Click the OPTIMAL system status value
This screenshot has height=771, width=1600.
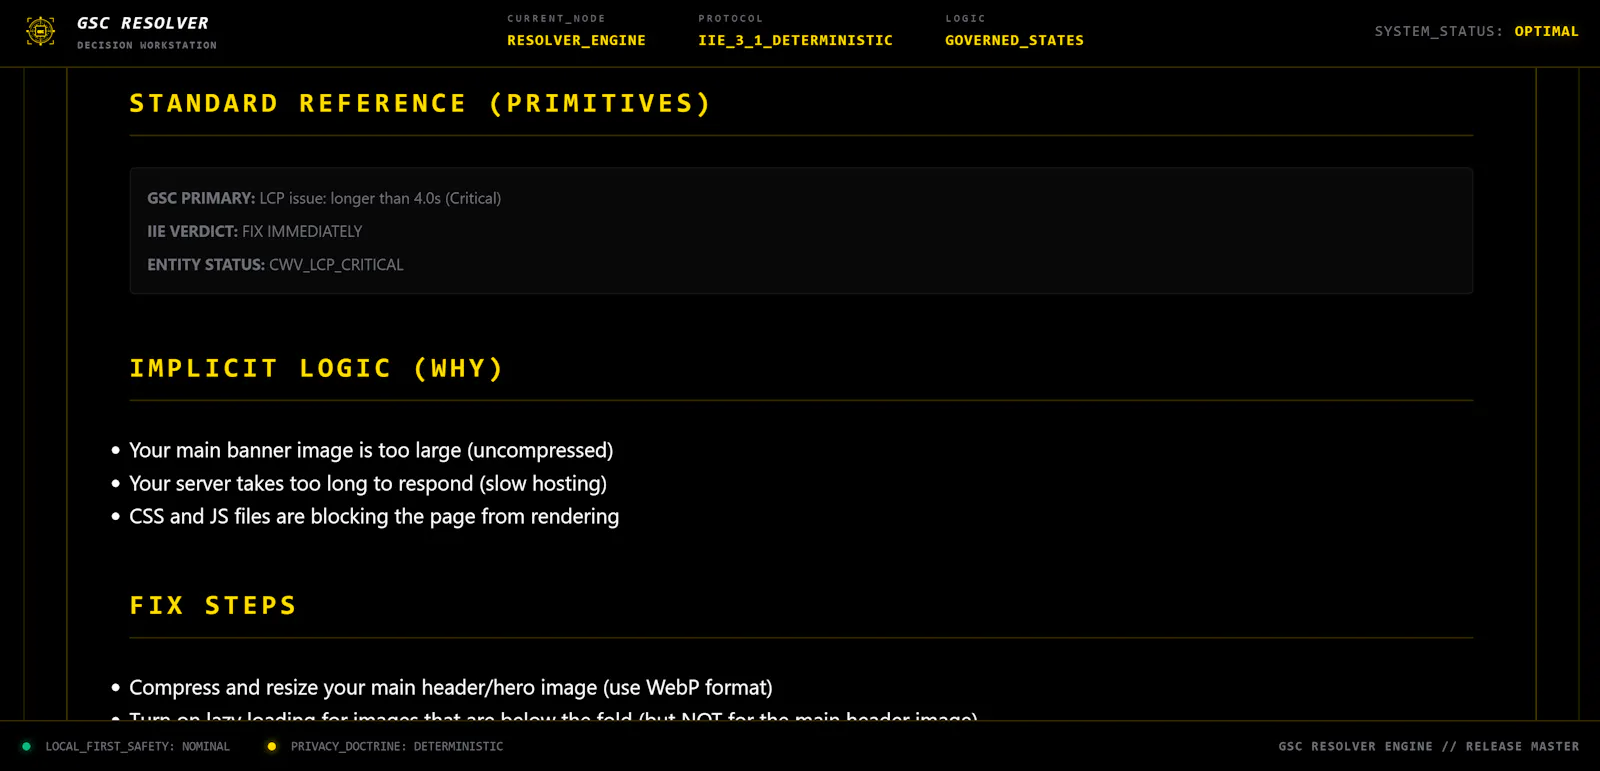coord(1547,32)
